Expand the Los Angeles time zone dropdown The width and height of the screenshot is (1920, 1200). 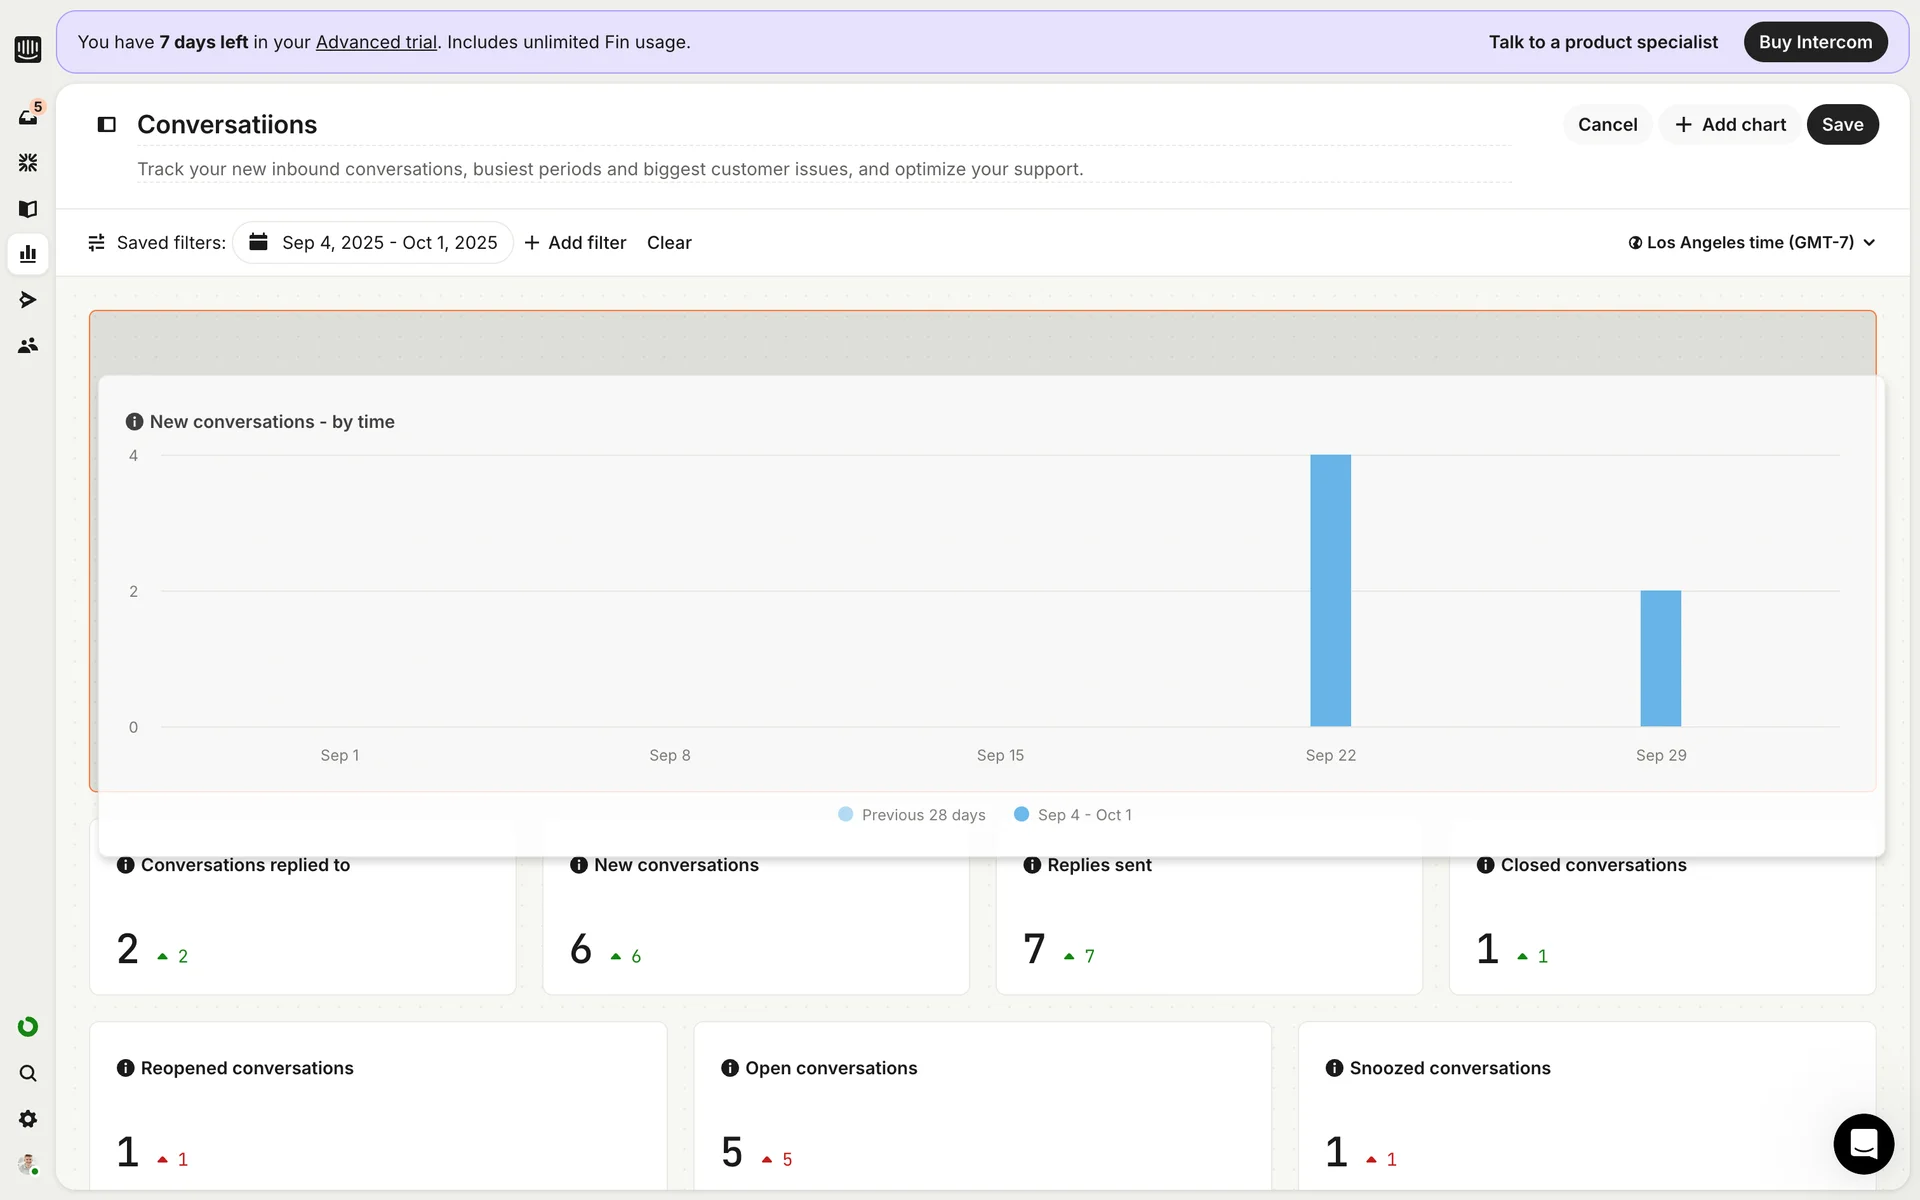pyautogui.click(x=1750, y=243)
